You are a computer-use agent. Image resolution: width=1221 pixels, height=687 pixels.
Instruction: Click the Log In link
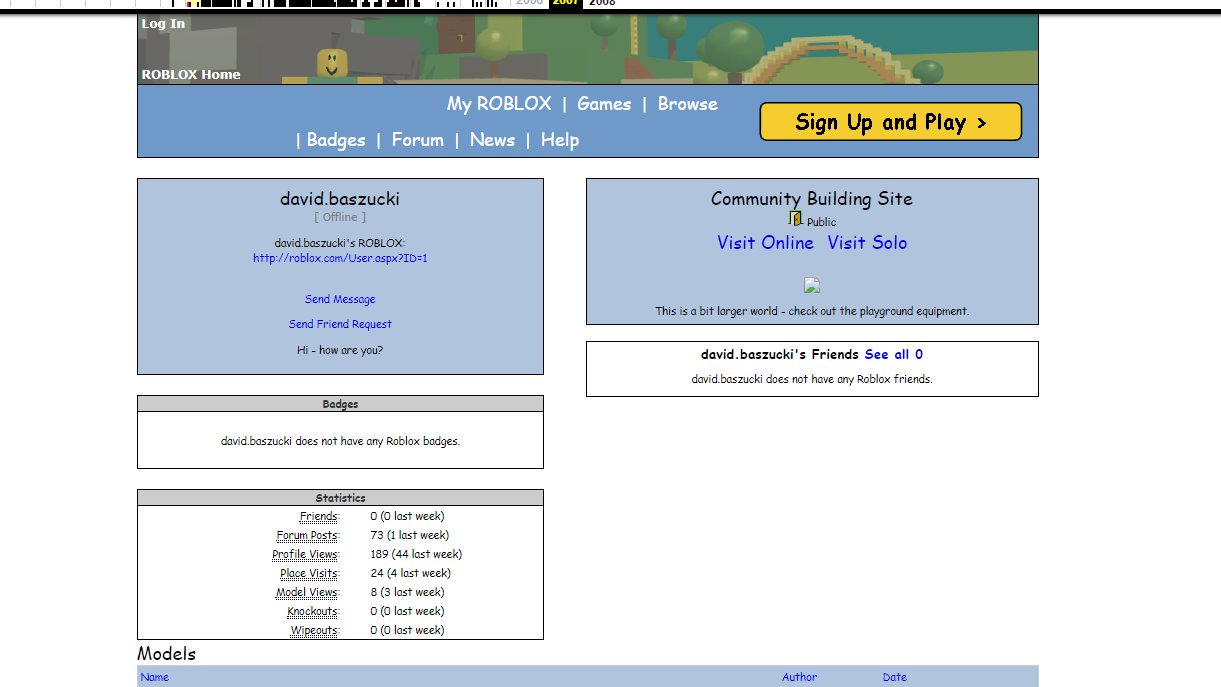click(x=163, y=23)
